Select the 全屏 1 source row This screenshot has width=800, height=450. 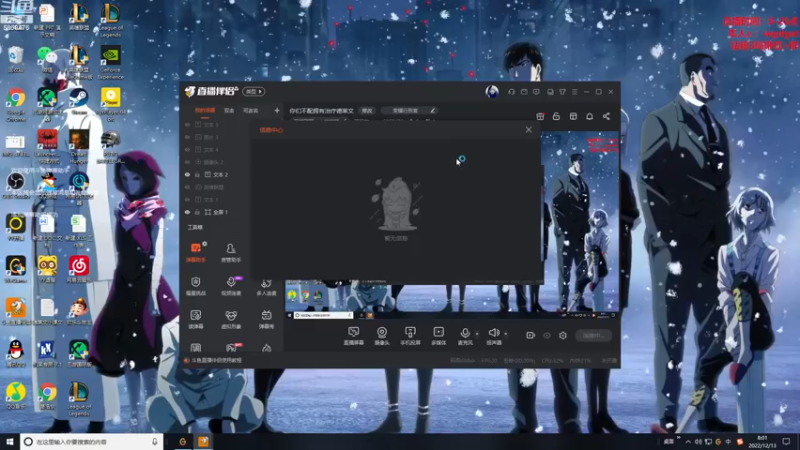216,212
